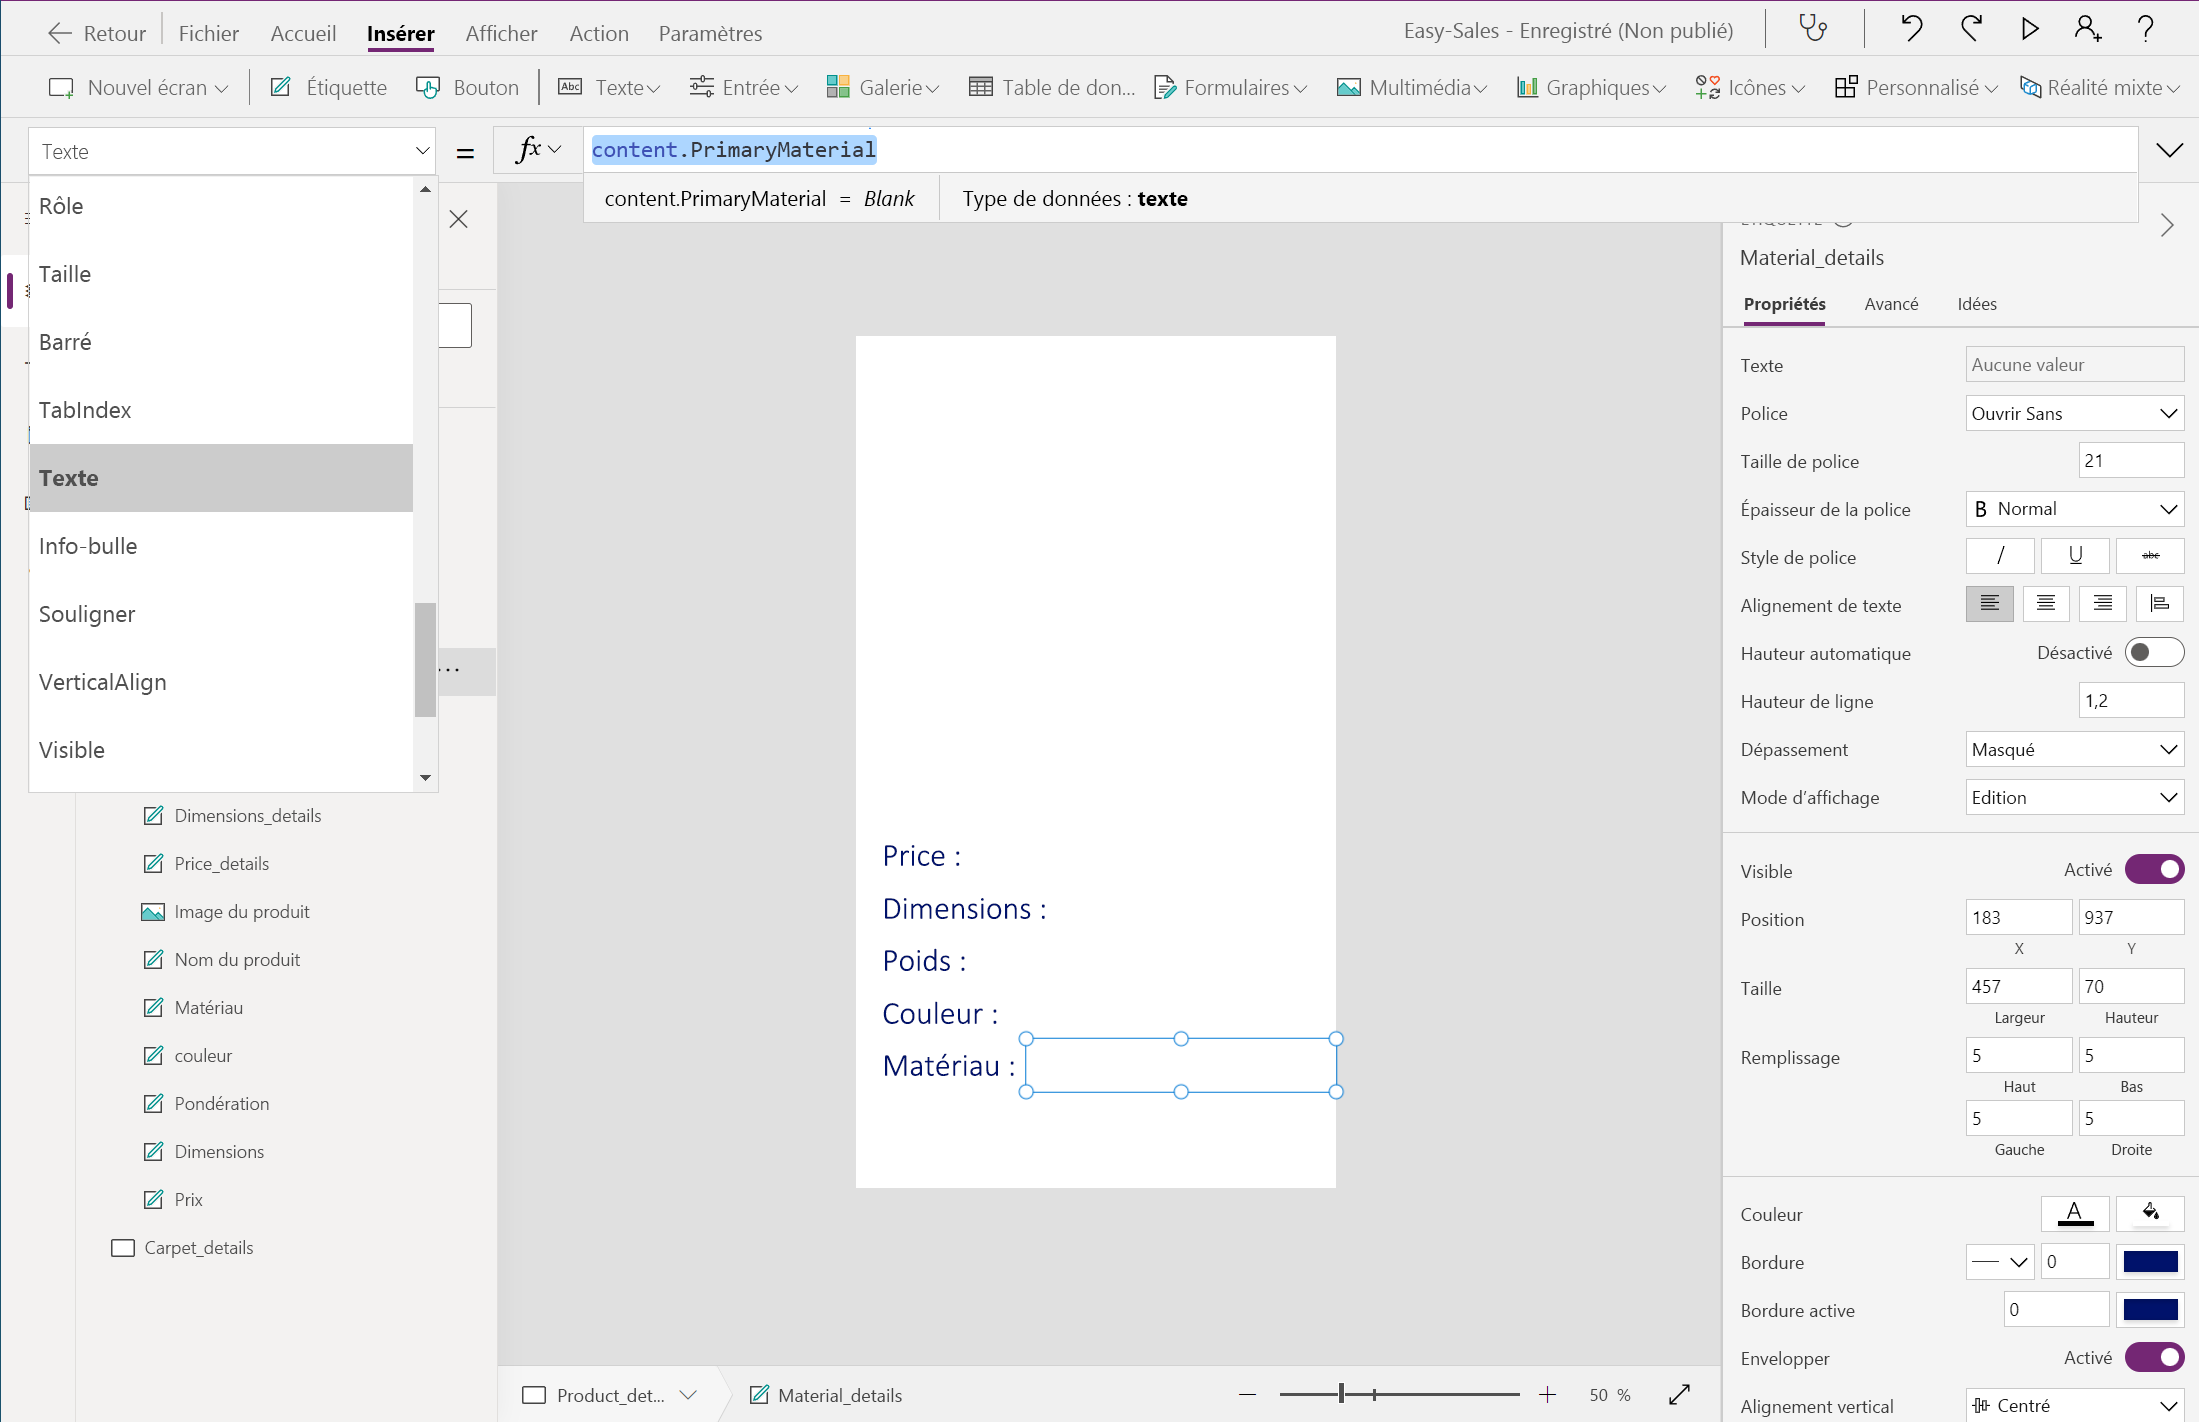The height and width of the screenshot is (1422, 2199).
Task: Switch to the Afficher tab
Action: point(501,33)
